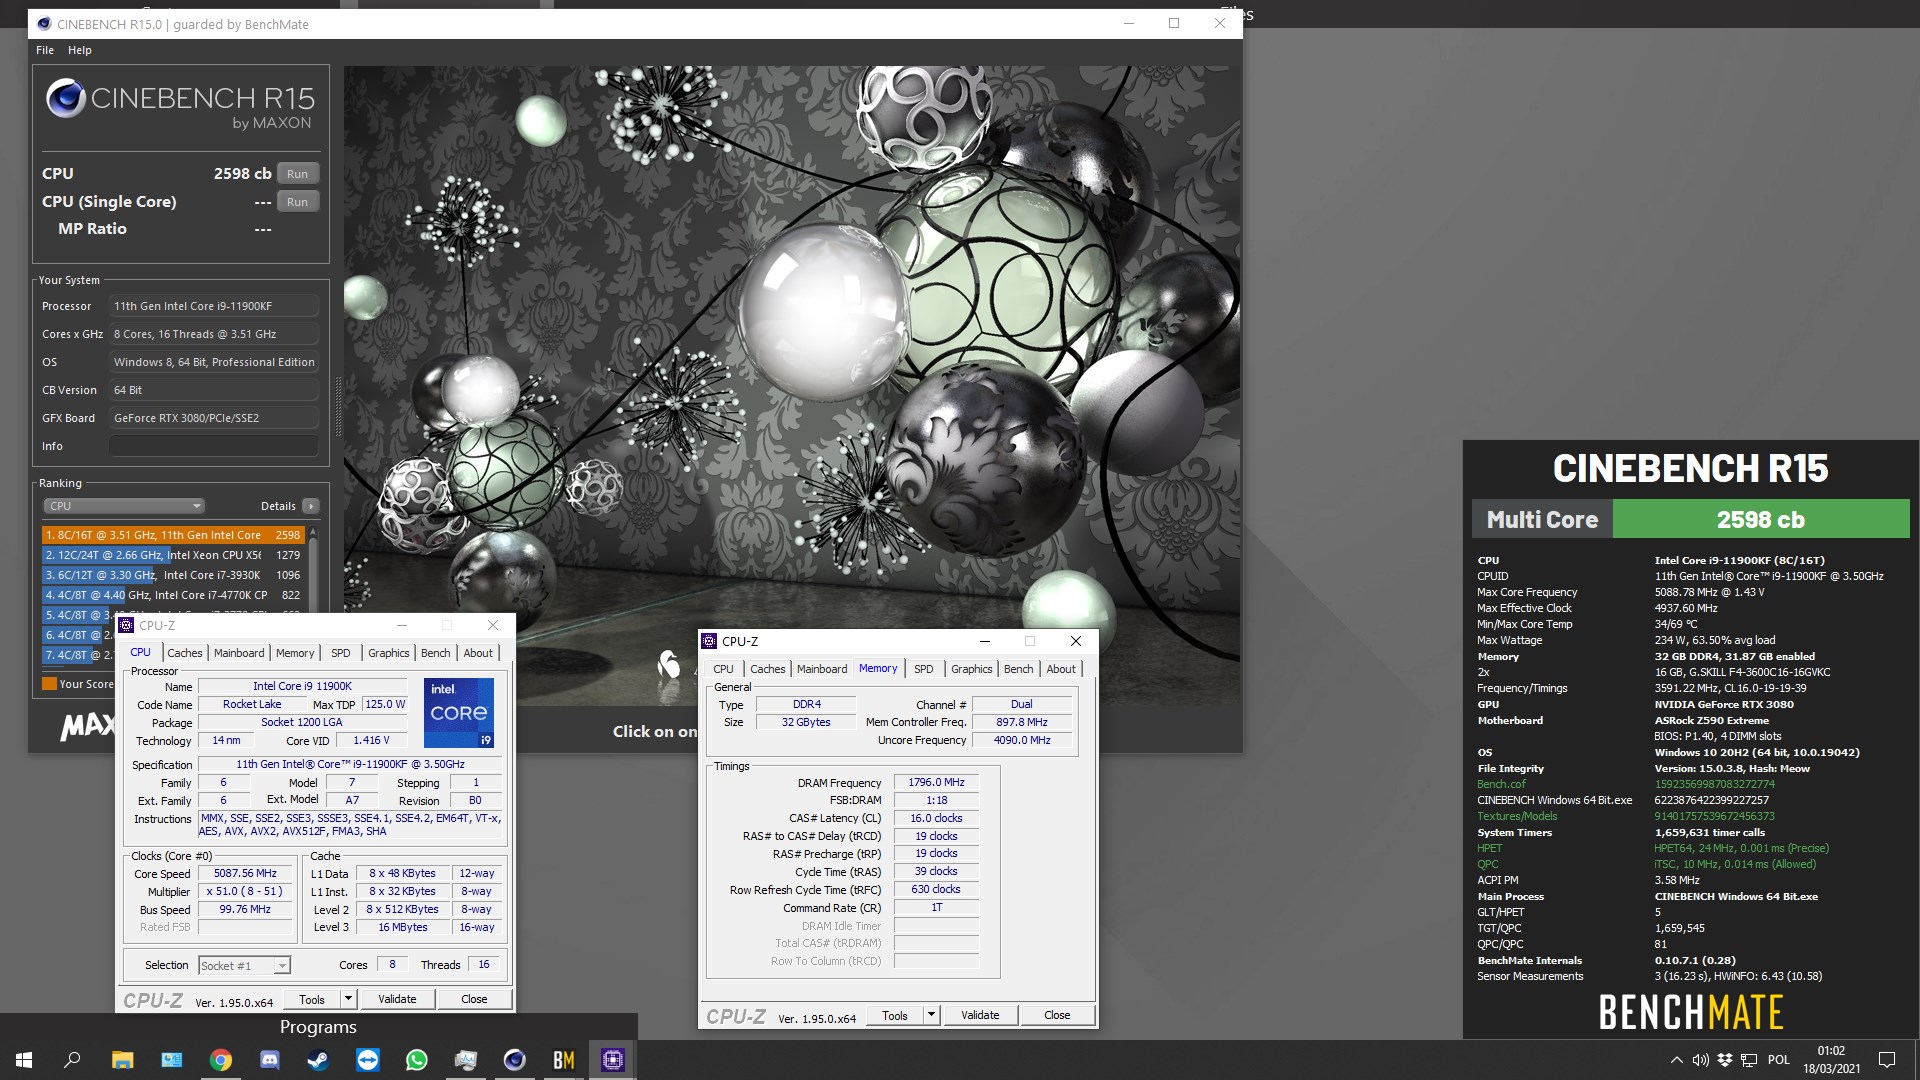1920x1080 pixels.
Task: Click the DRAM Frequency value field
Action: click(x=936, y=782)
